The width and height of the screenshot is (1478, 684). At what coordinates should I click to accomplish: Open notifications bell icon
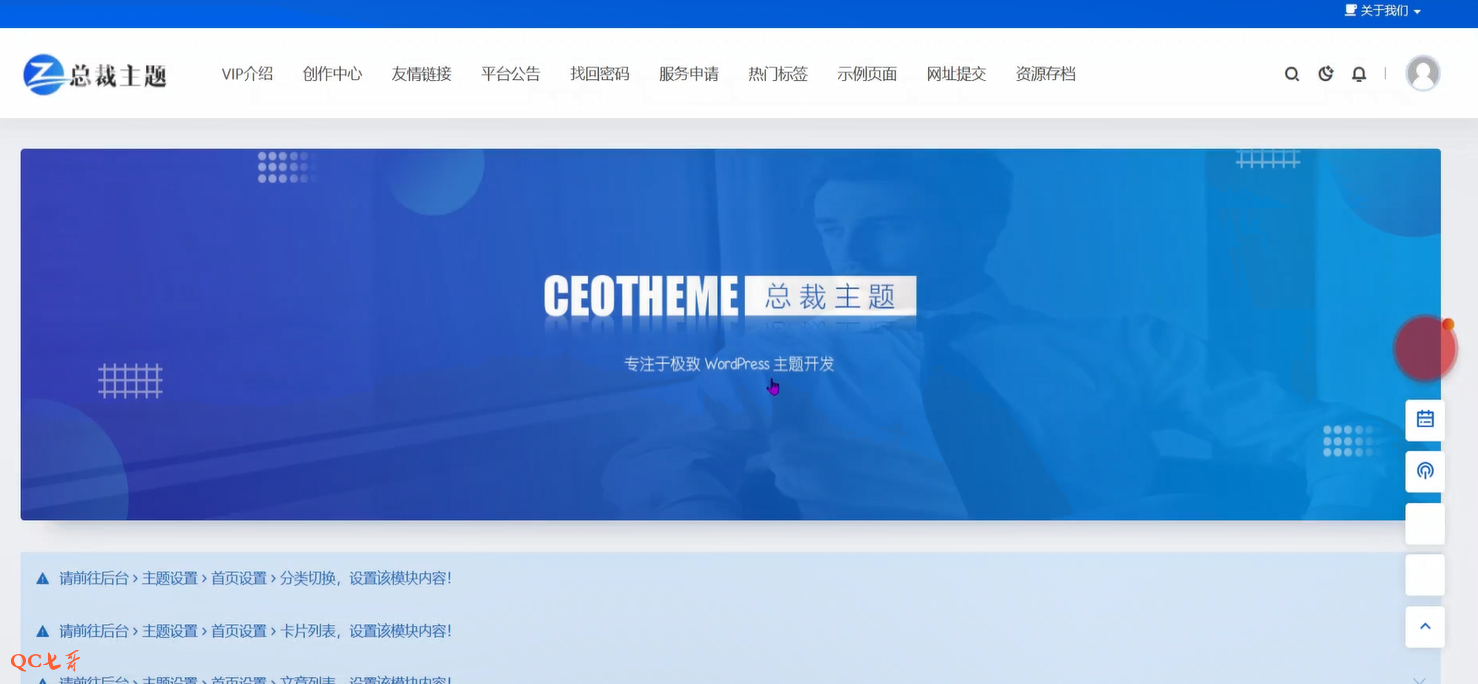tap(1359, 74)
